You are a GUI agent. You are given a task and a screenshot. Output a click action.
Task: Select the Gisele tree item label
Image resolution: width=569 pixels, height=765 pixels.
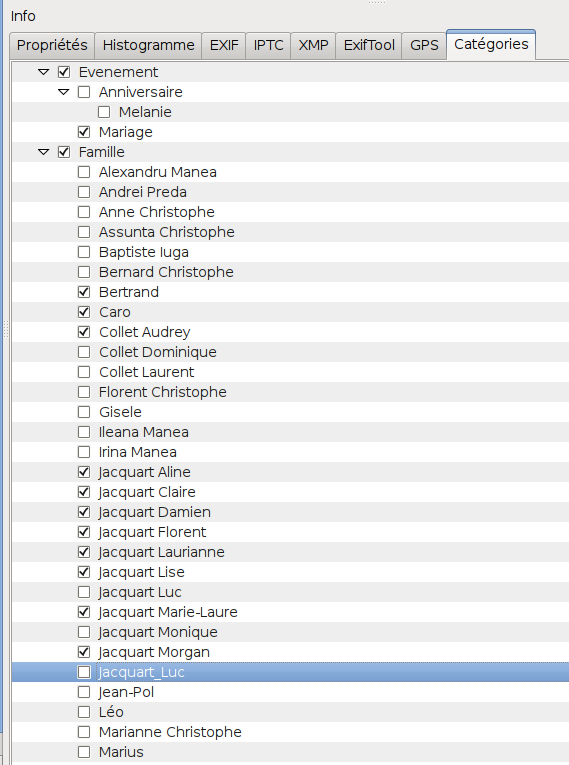(121, 412)
